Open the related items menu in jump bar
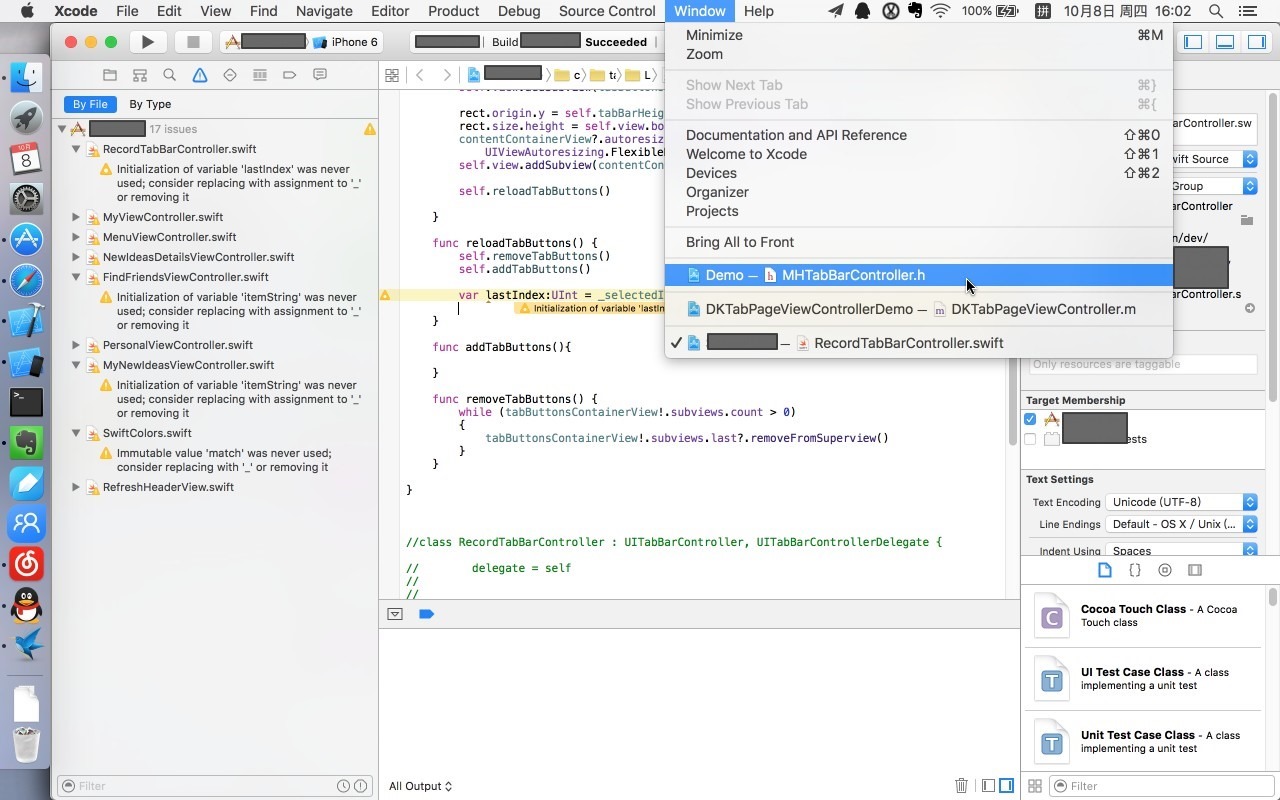The height and width of the screenshot is (800, 1280). [392, 75]
